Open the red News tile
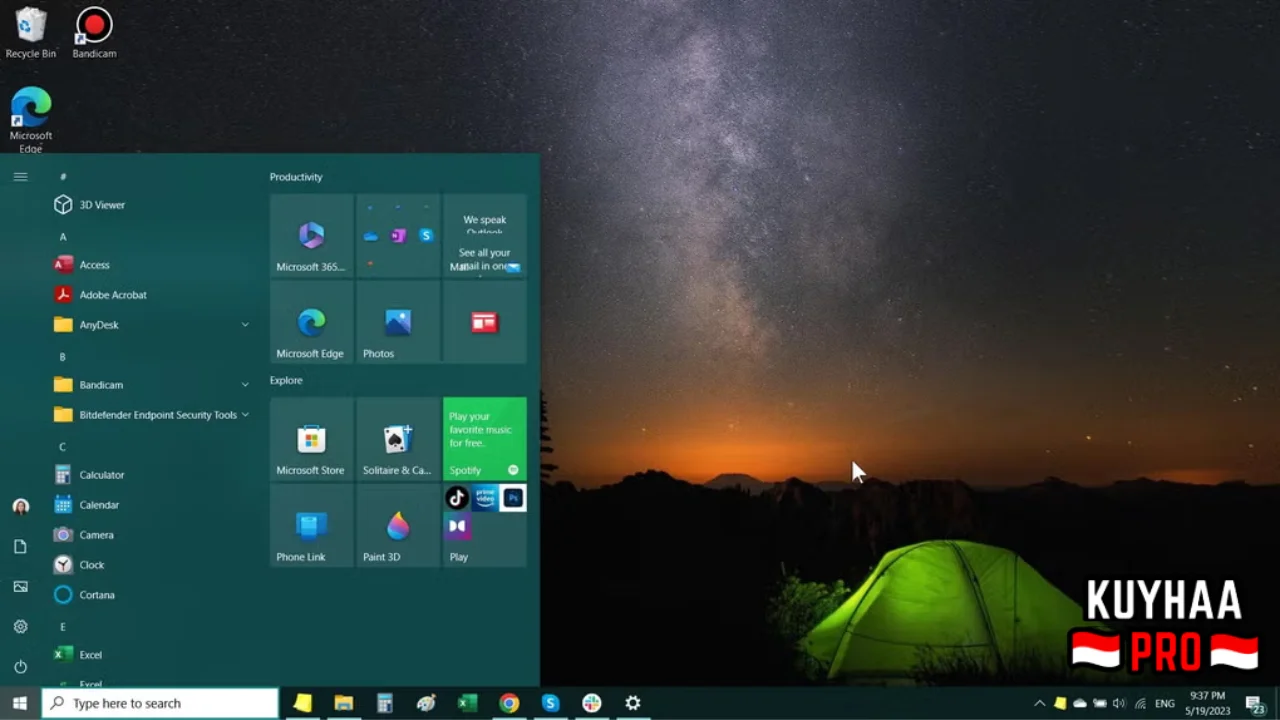1280x720 pixels. pos(485,322)
